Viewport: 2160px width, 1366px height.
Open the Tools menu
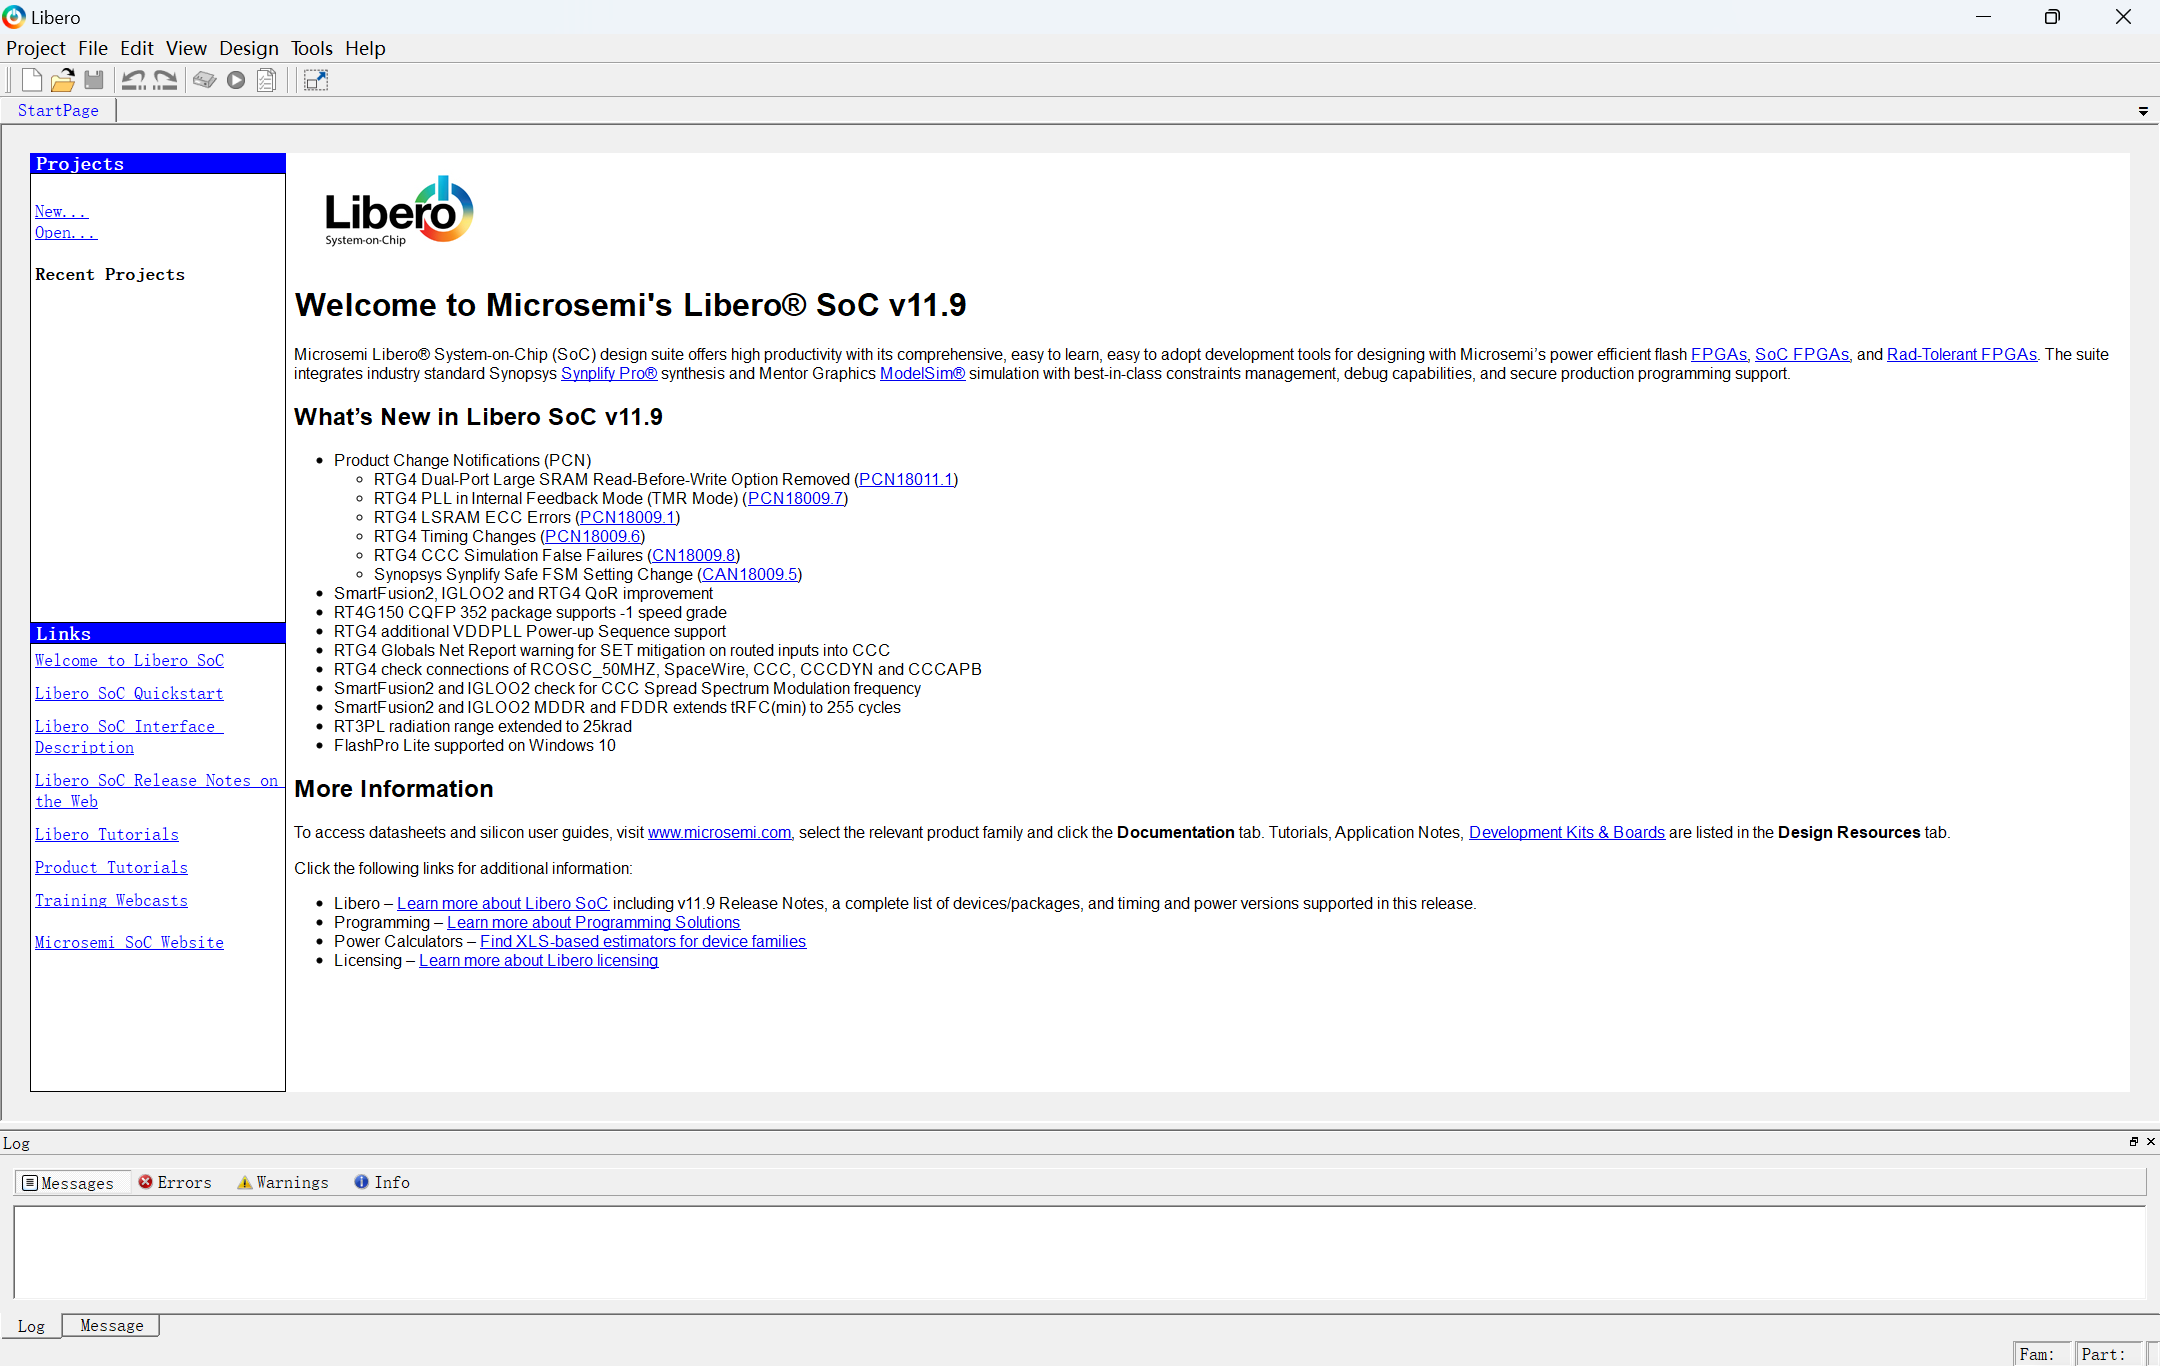(311, 48)
